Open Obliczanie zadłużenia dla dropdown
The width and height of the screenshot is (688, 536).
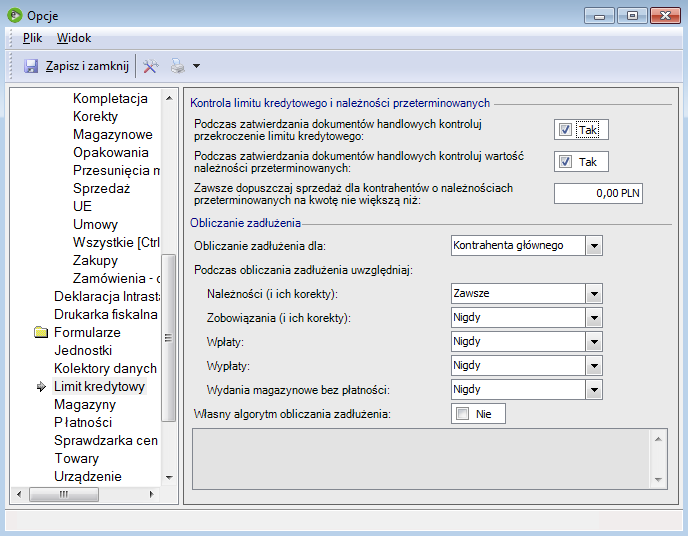pyautogui.click(x=594, y=246)
